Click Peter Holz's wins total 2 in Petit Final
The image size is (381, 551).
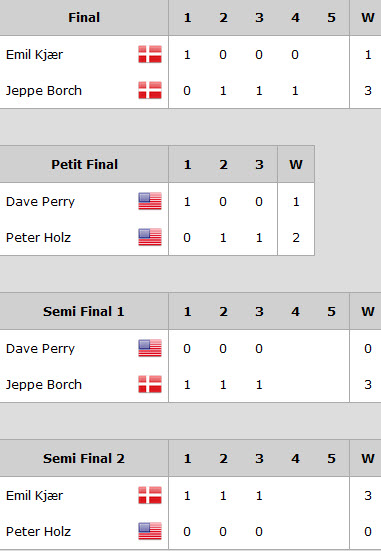point(296,238)
